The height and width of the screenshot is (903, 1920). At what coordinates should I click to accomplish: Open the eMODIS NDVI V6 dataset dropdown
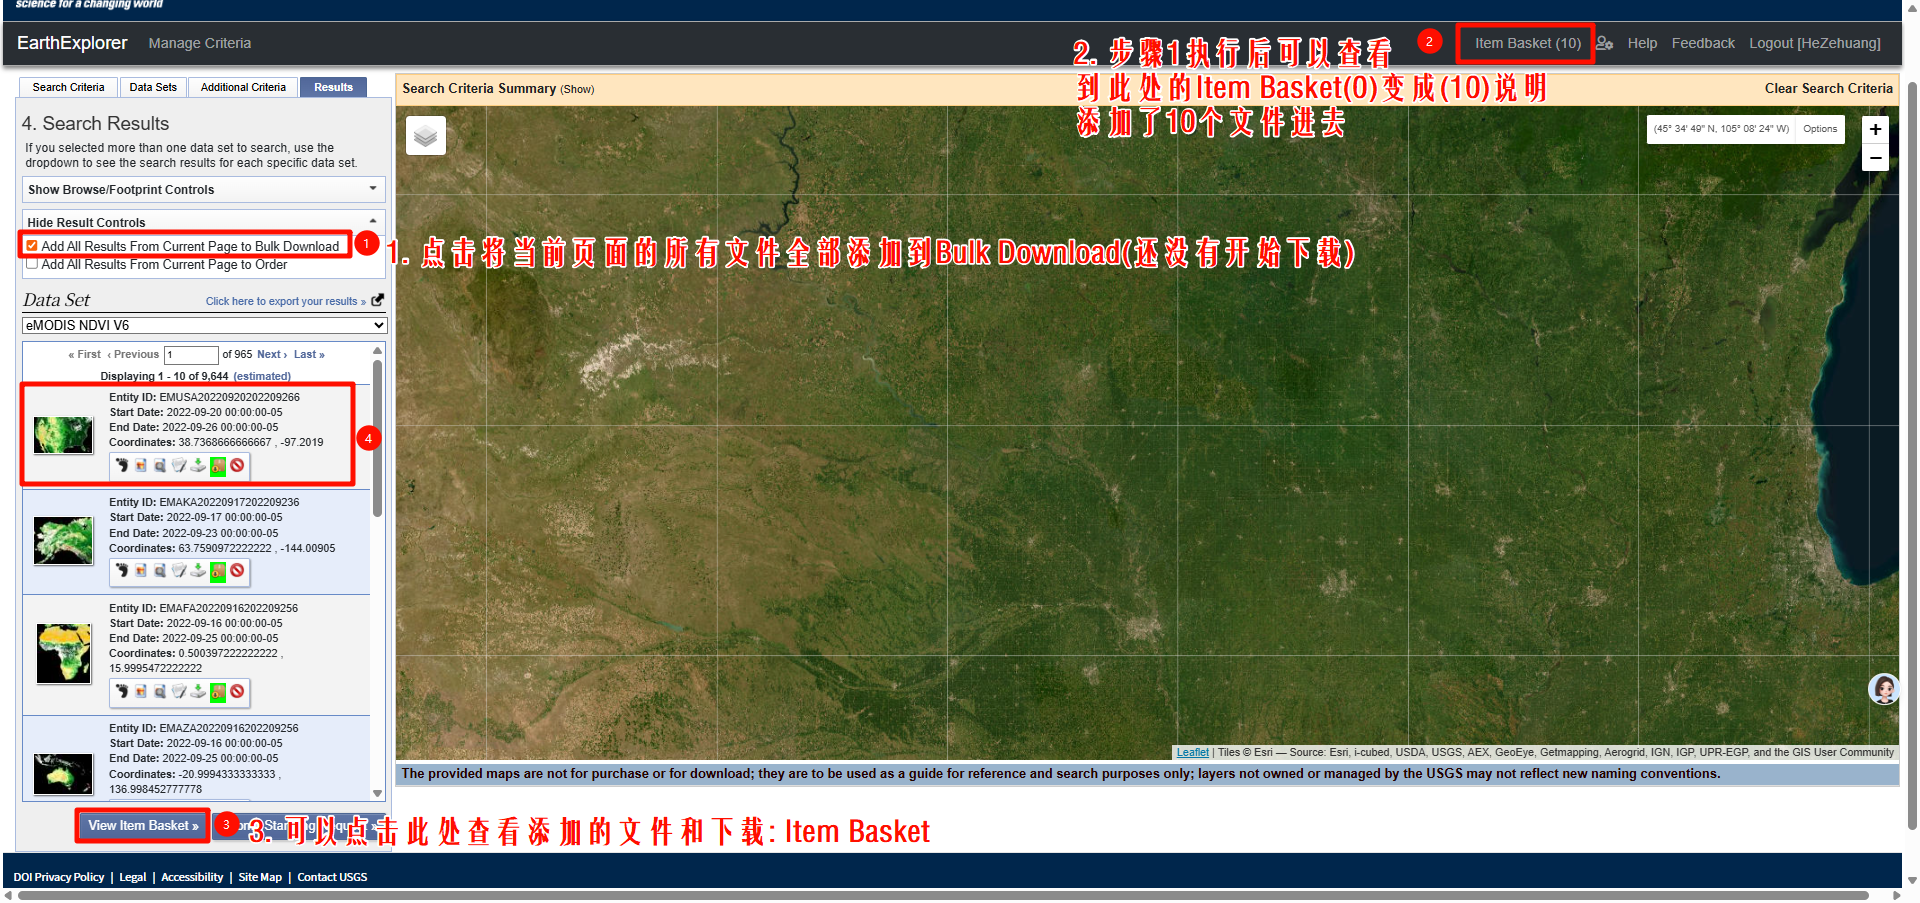coord(204,325)
